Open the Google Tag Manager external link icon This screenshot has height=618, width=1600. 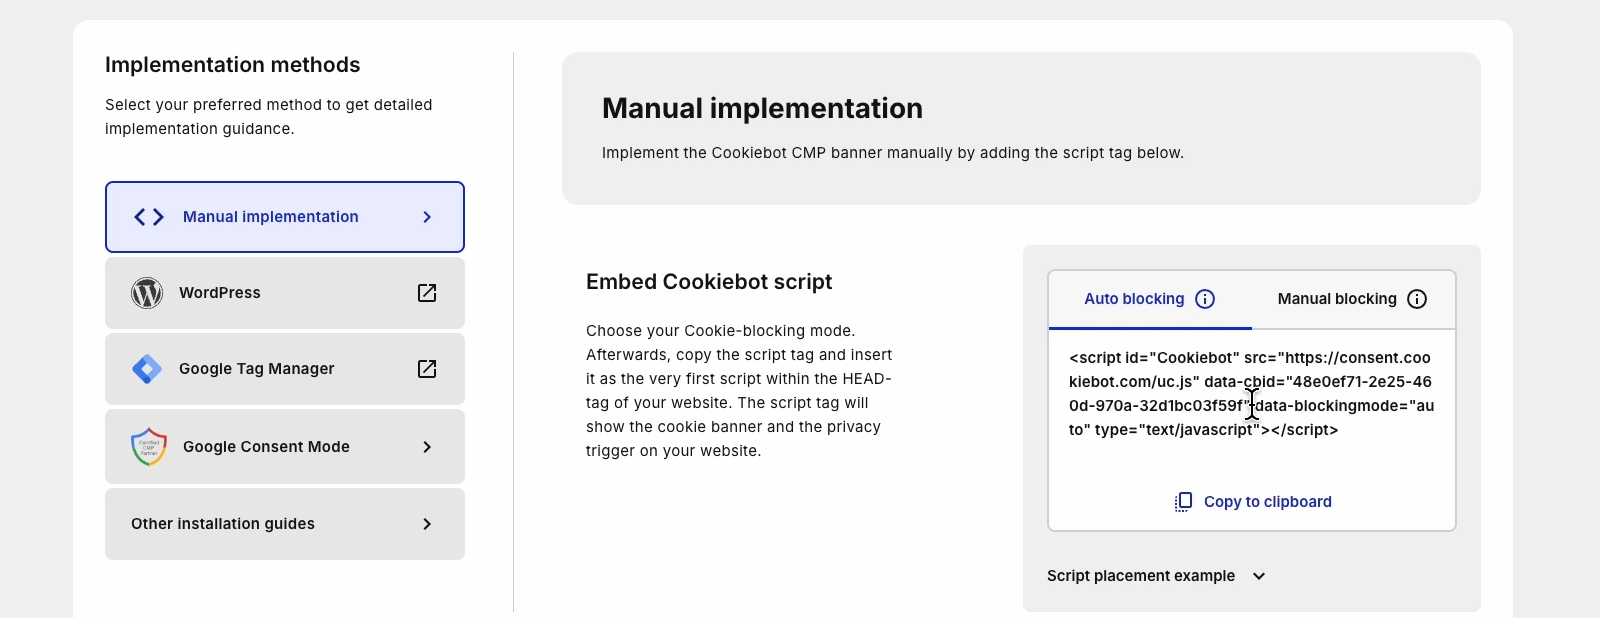click(x=427, y=369)
